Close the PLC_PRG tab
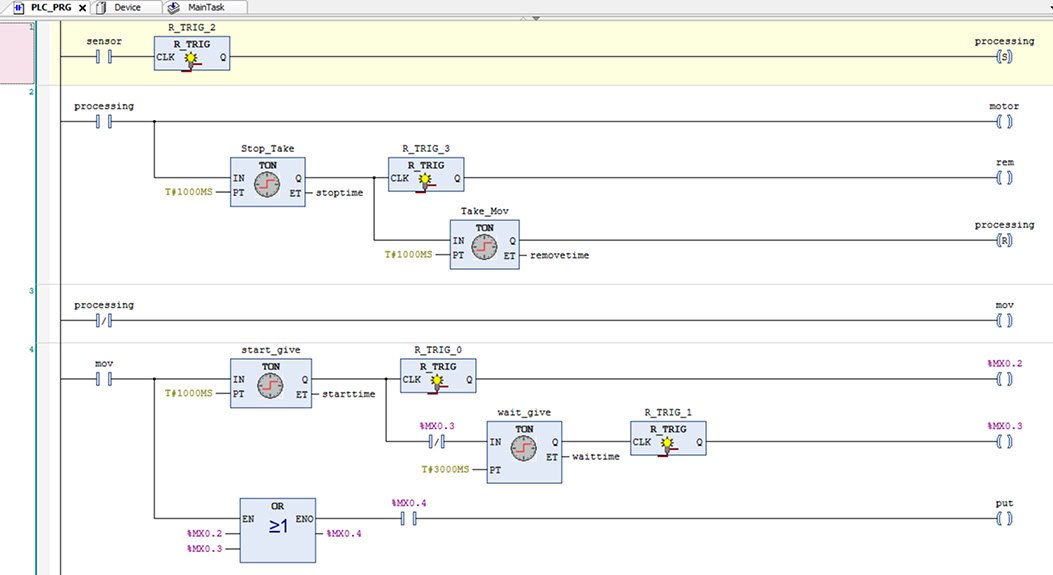 click(82, 8)
